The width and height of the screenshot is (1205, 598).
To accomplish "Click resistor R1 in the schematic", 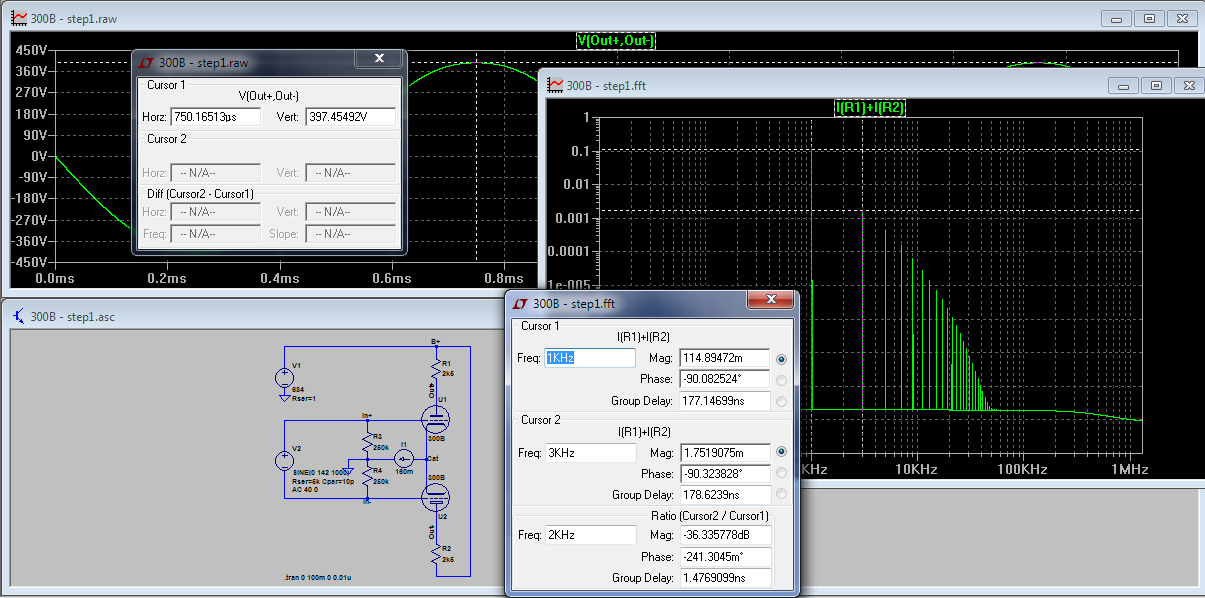I will pos(435,368).
